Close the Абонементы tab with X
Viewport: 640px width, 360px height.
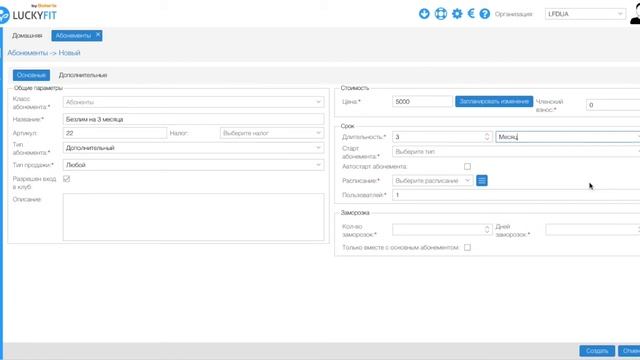[98, 35]
